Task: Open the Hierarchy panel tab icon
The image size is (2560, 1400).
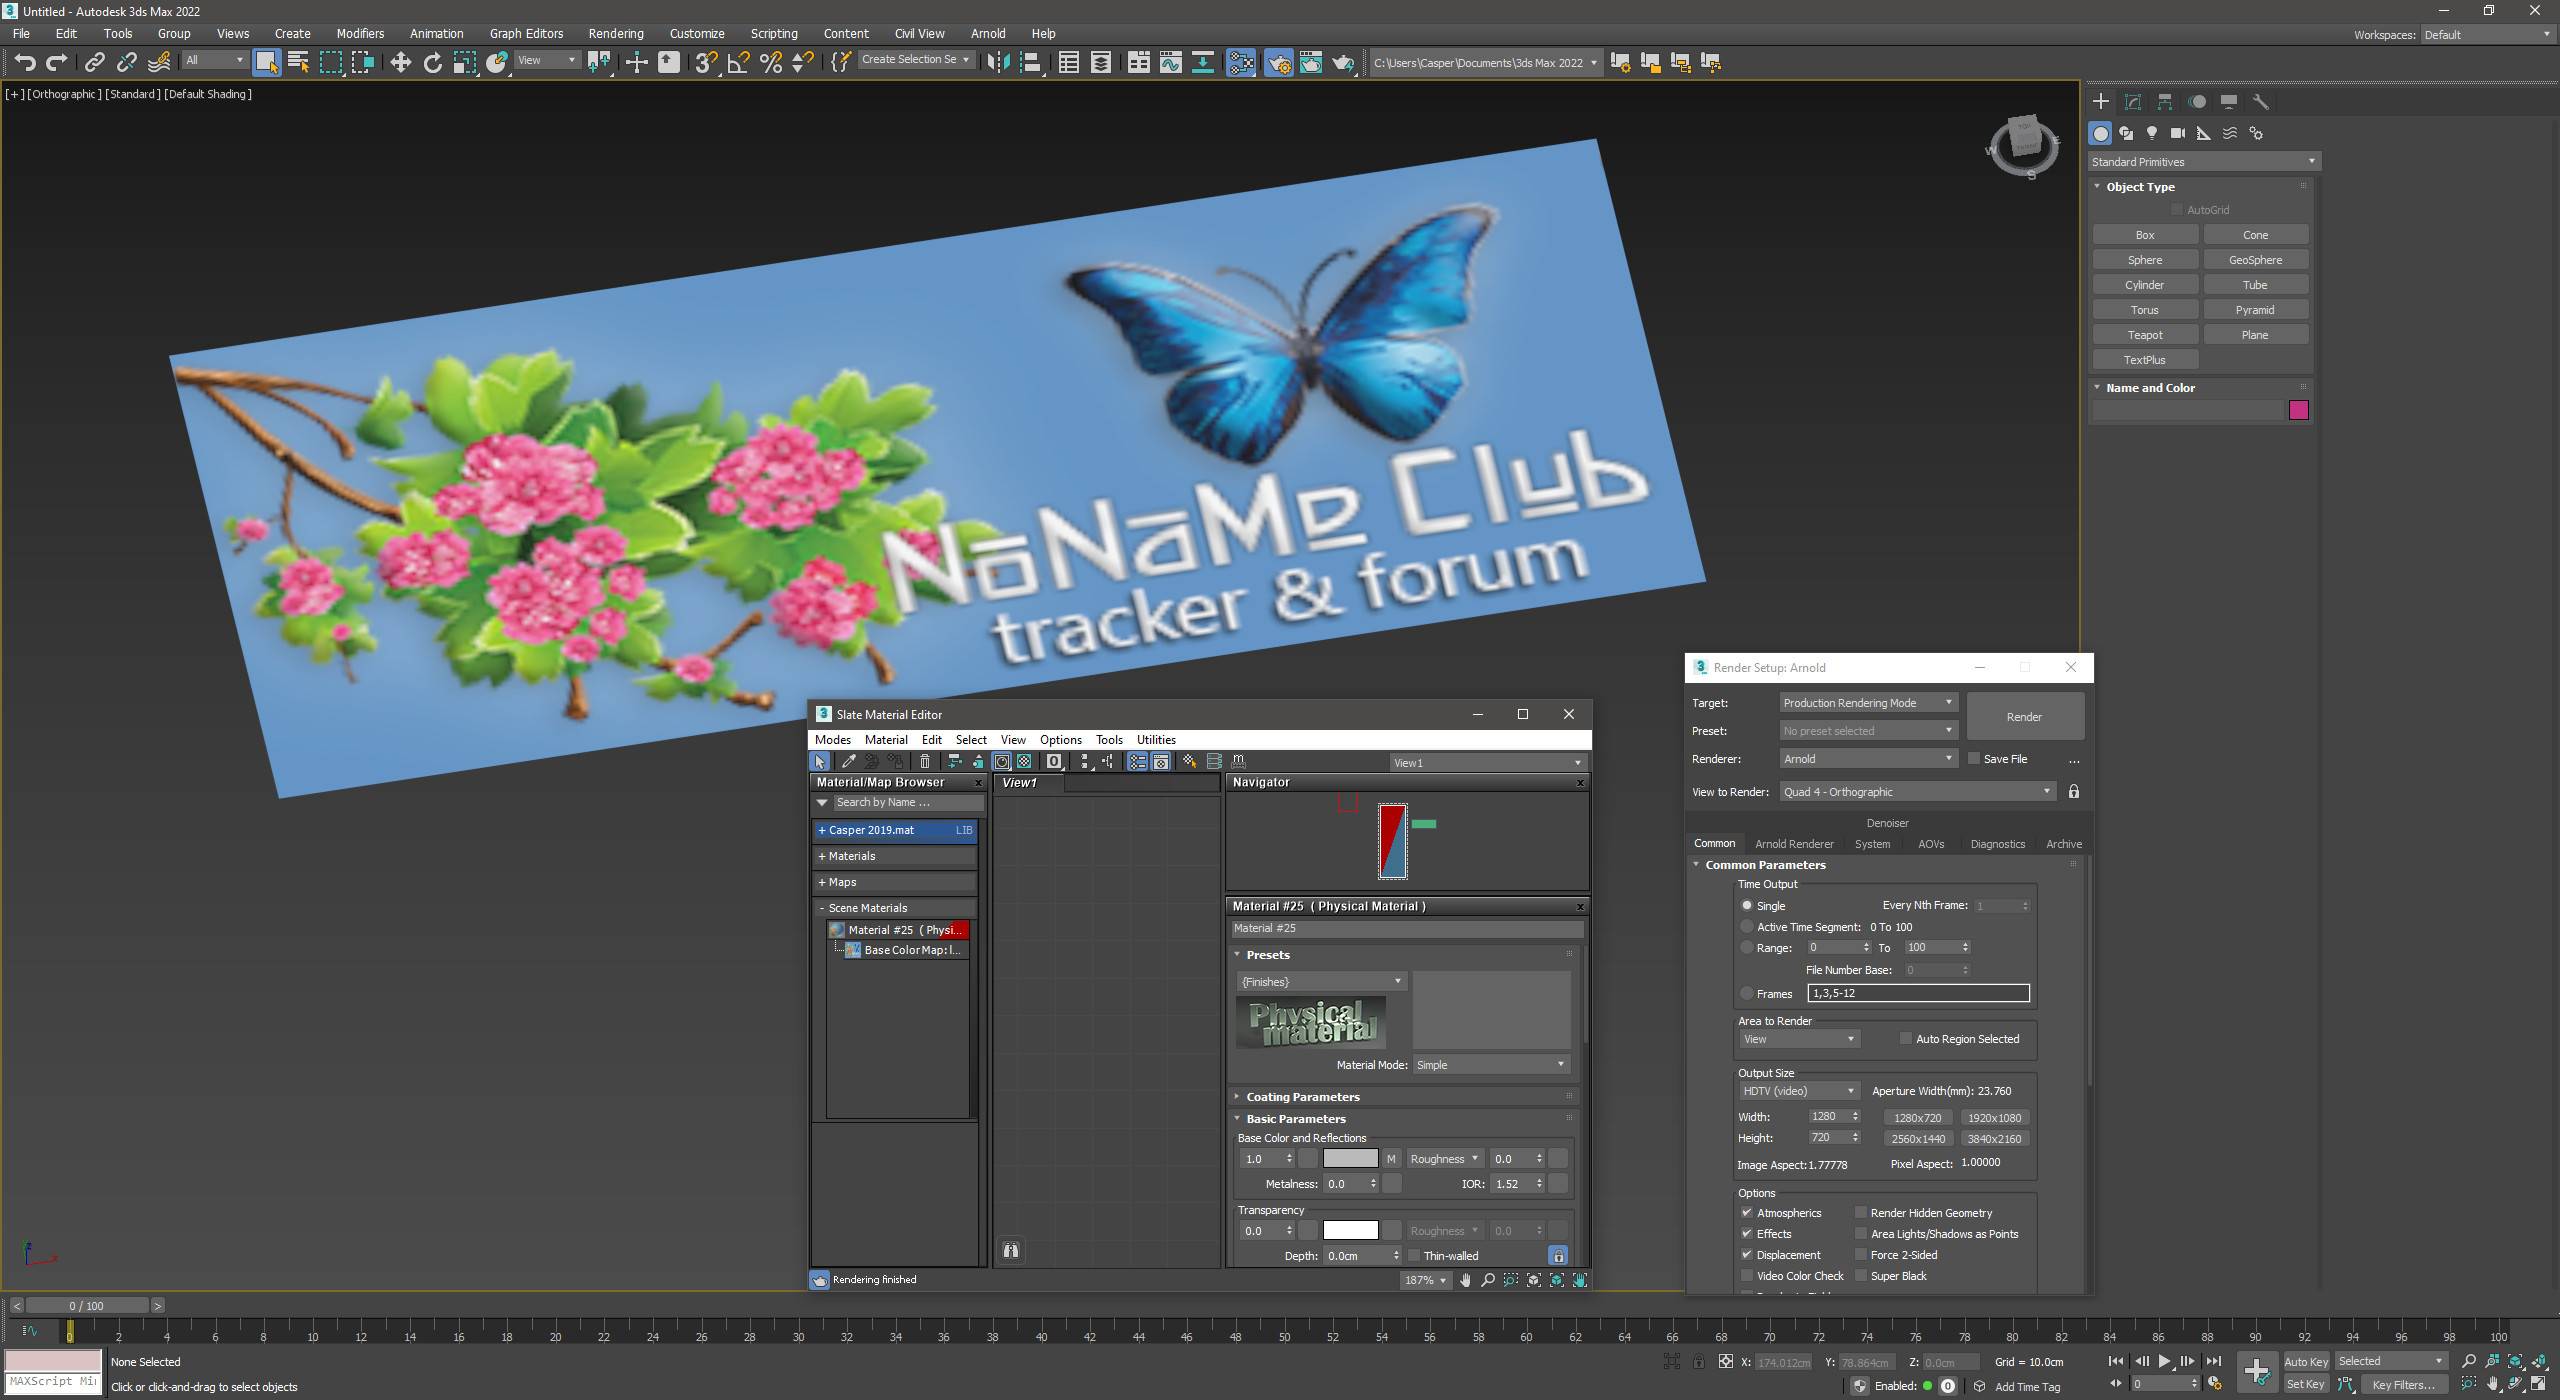Action: (2165, 101)
